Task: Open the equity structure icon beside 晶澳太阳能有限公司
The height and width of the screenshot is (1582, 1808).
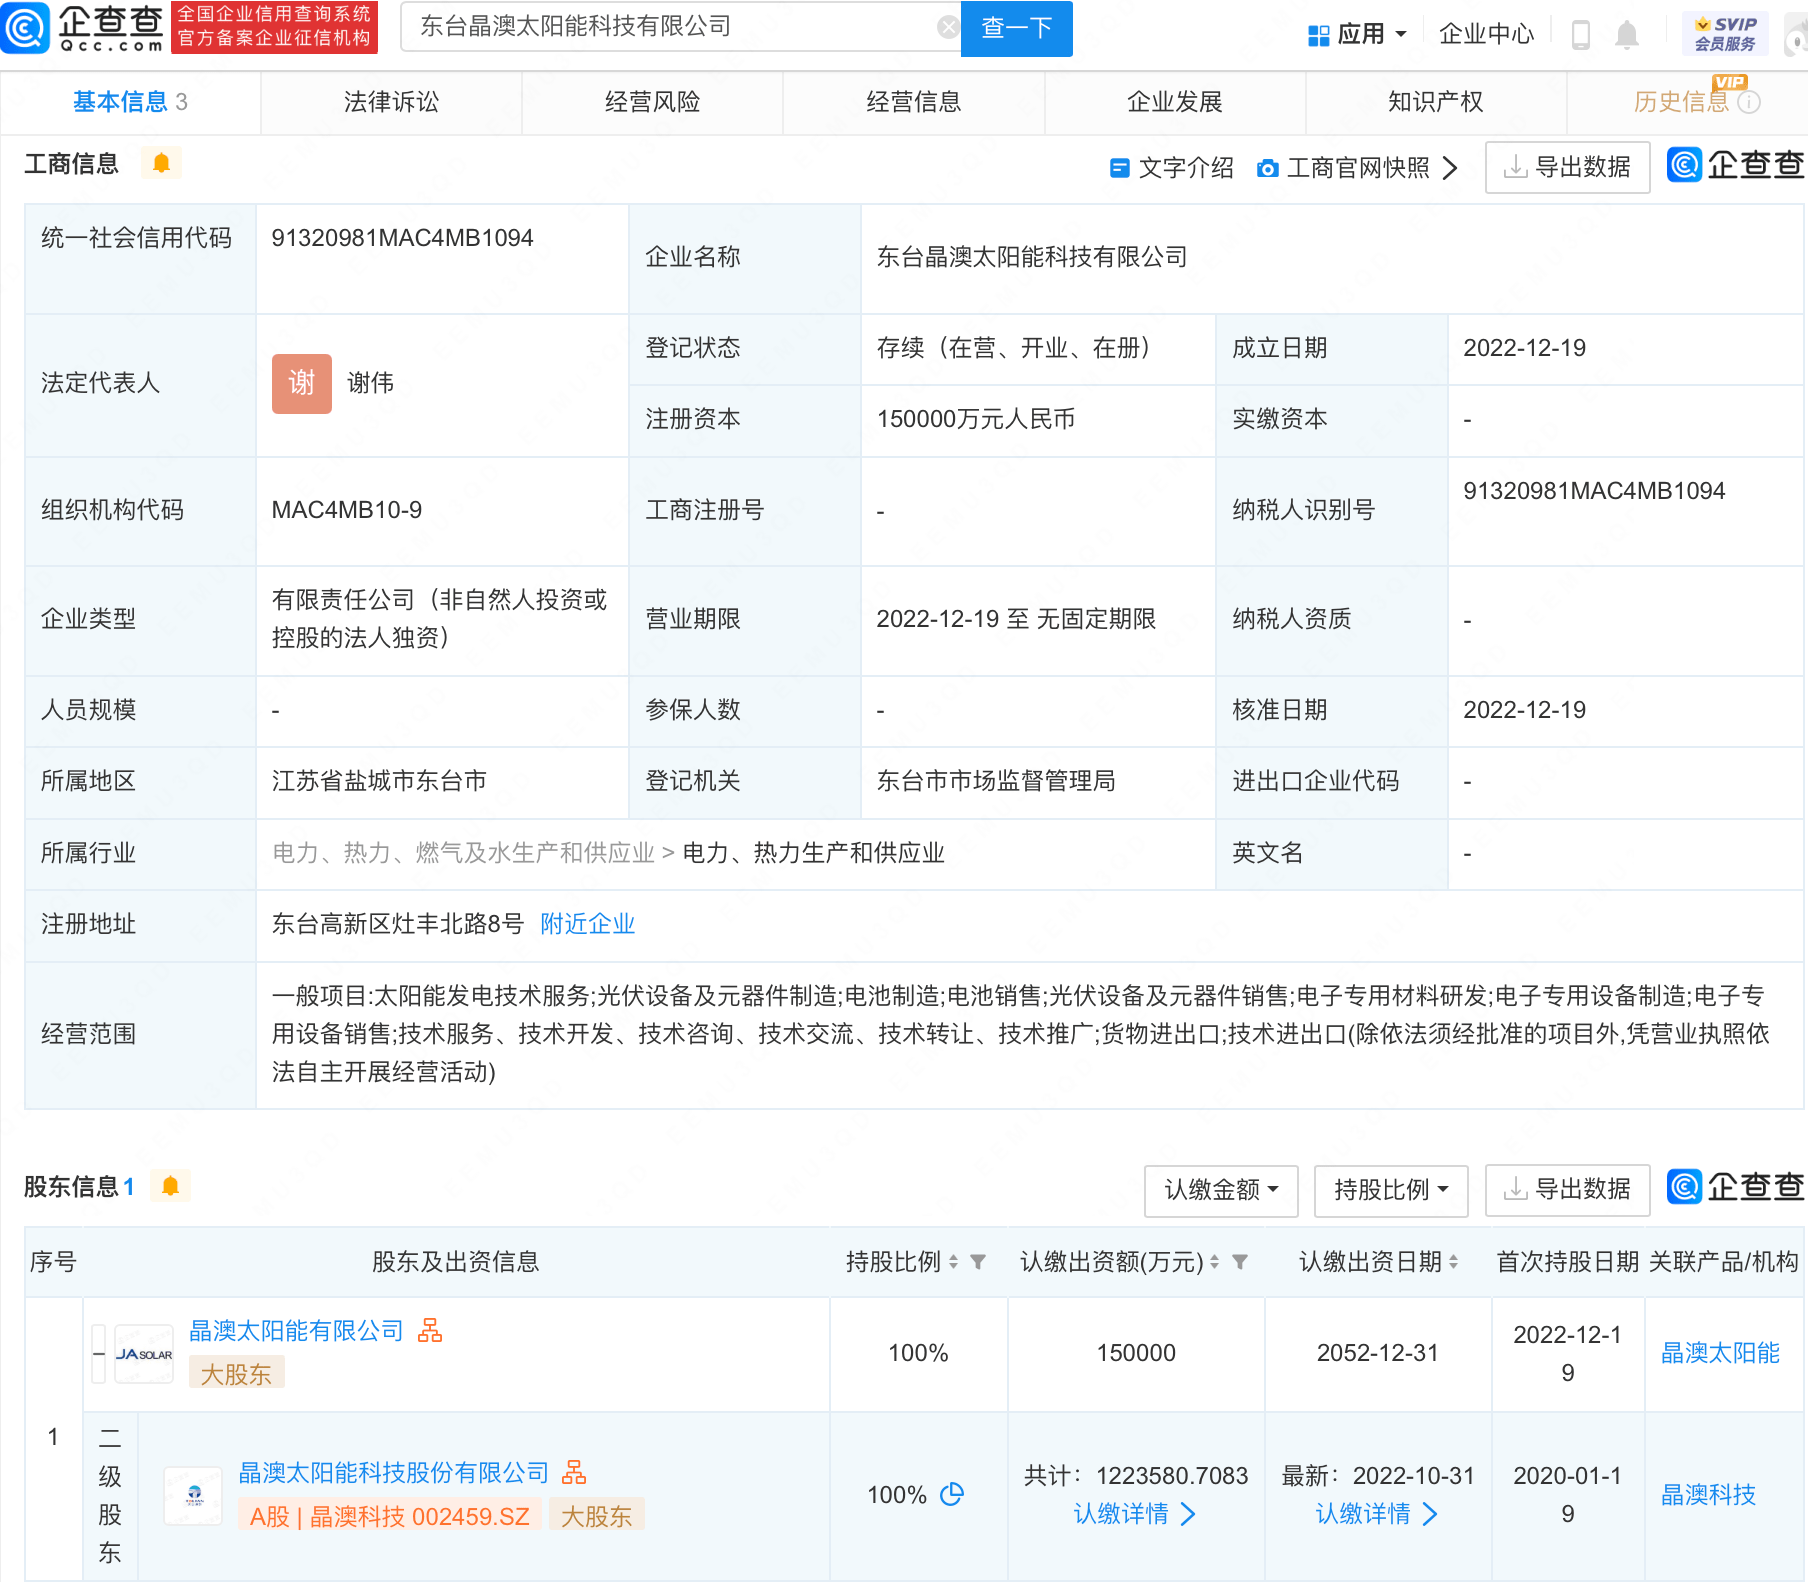Action: (x=430, y=1330)
